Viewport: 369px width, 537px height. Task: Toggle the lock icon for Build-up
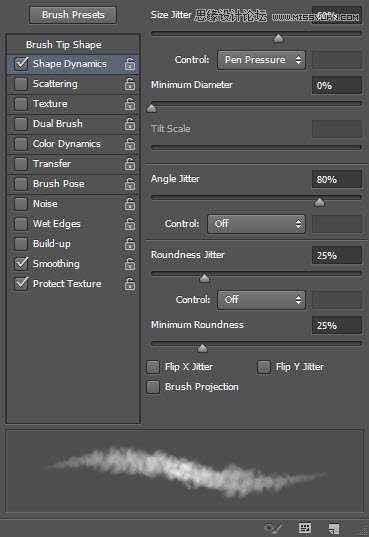[x=130, y=244]
